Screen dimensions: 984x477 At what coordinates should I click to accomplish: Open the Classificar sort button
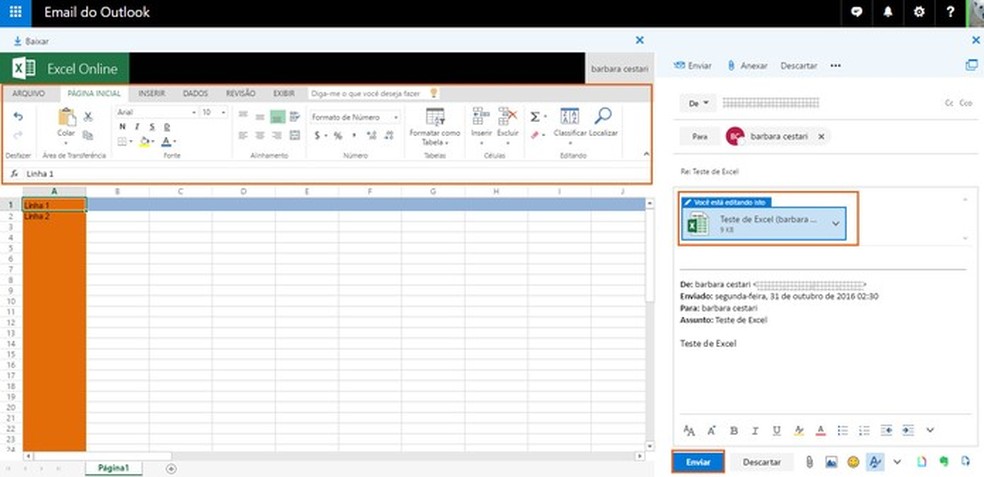point(570,127)
